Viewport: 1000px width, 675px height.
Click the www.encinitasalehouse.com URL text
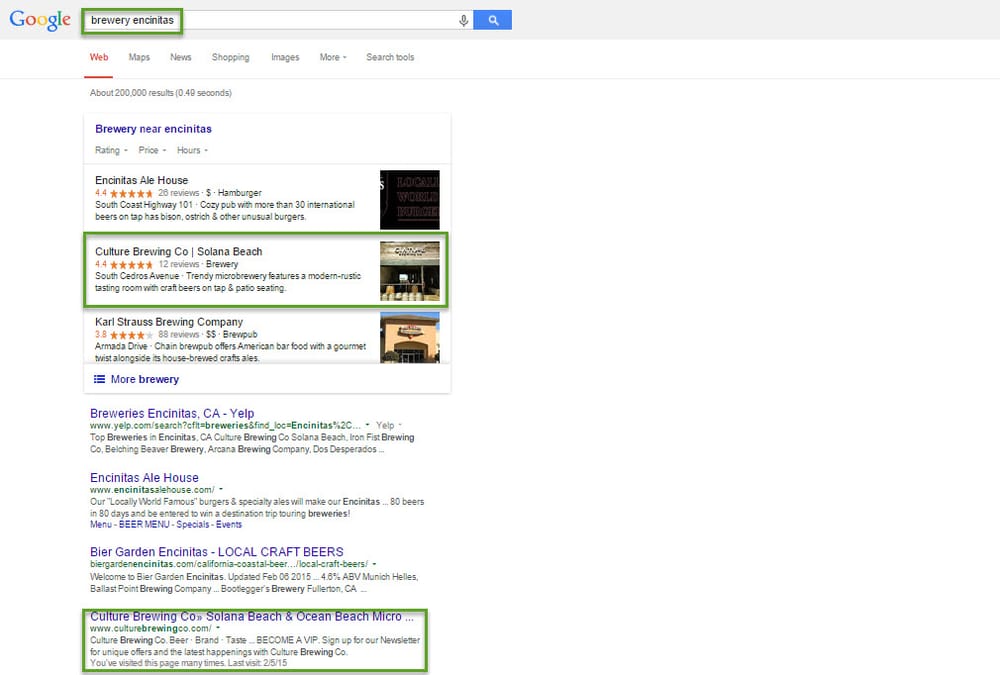tap(152, 490)
